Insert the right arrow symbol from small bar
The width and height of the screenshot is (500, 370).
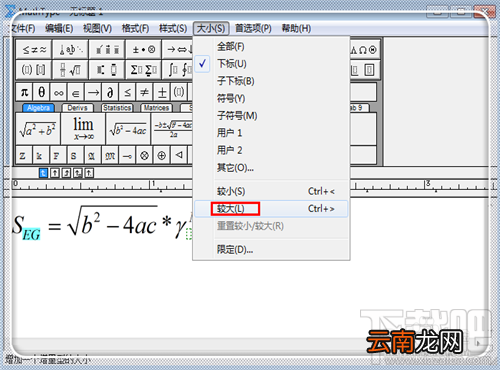tap(93, 92)
